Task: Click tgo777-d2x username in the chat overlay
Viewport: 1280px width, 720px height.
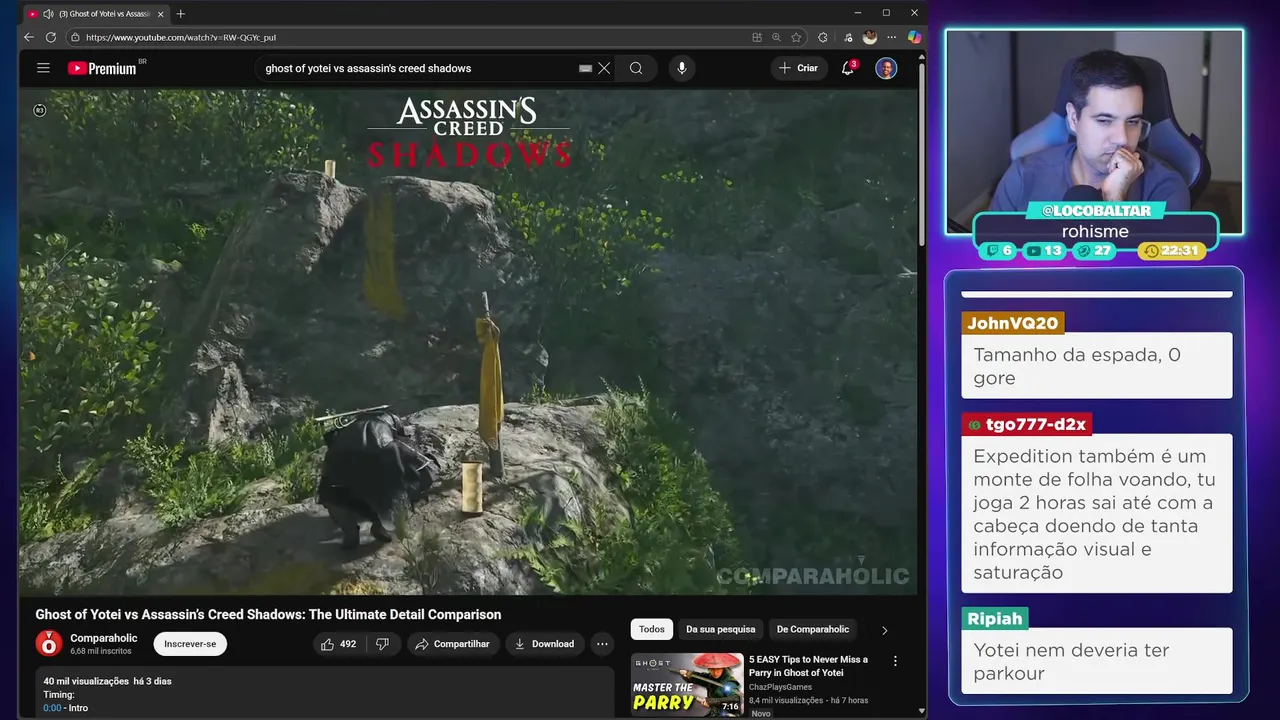Action: pos(1026,424)
